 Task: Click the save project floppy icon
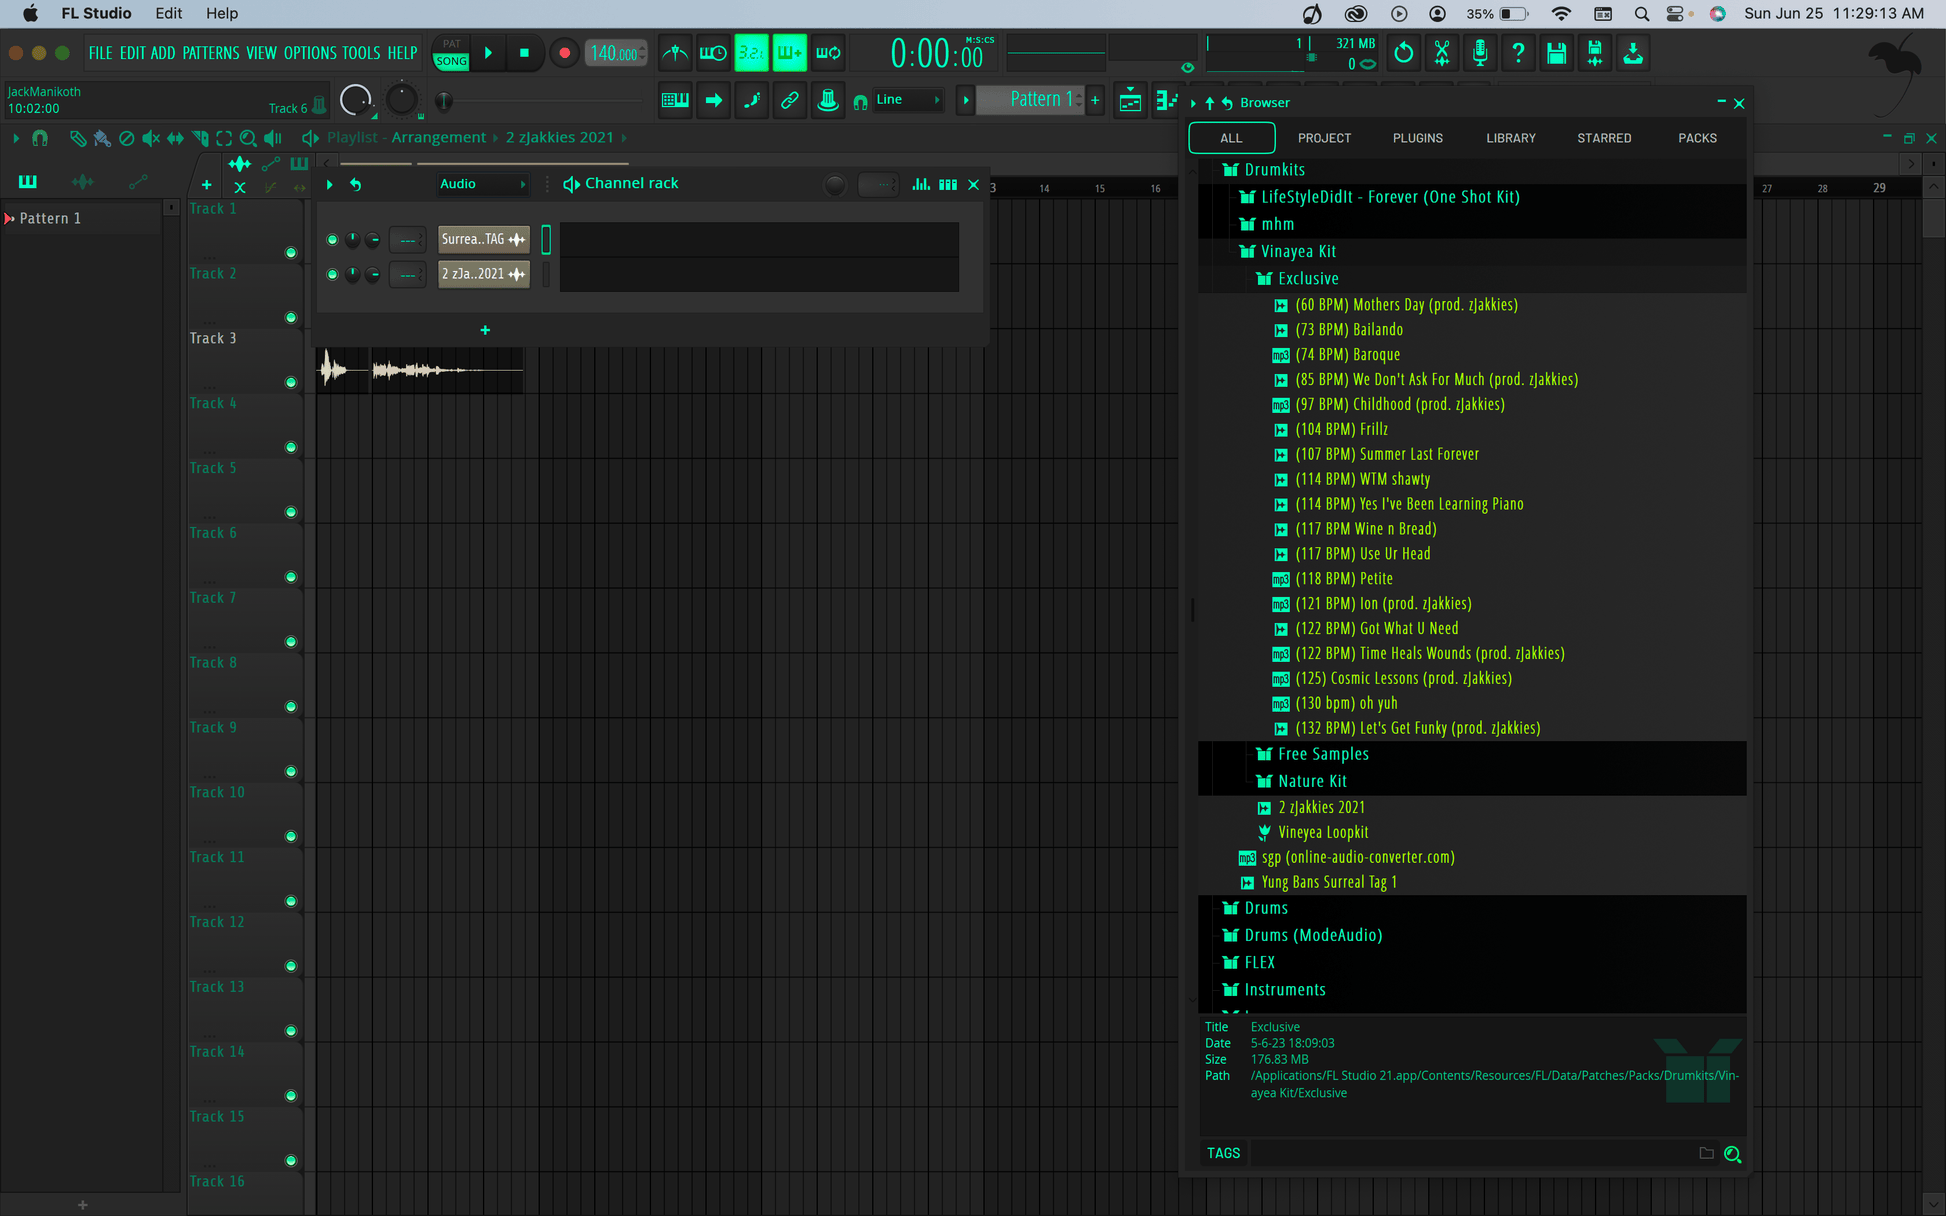pyautogui.click(x=1556, y=53)
